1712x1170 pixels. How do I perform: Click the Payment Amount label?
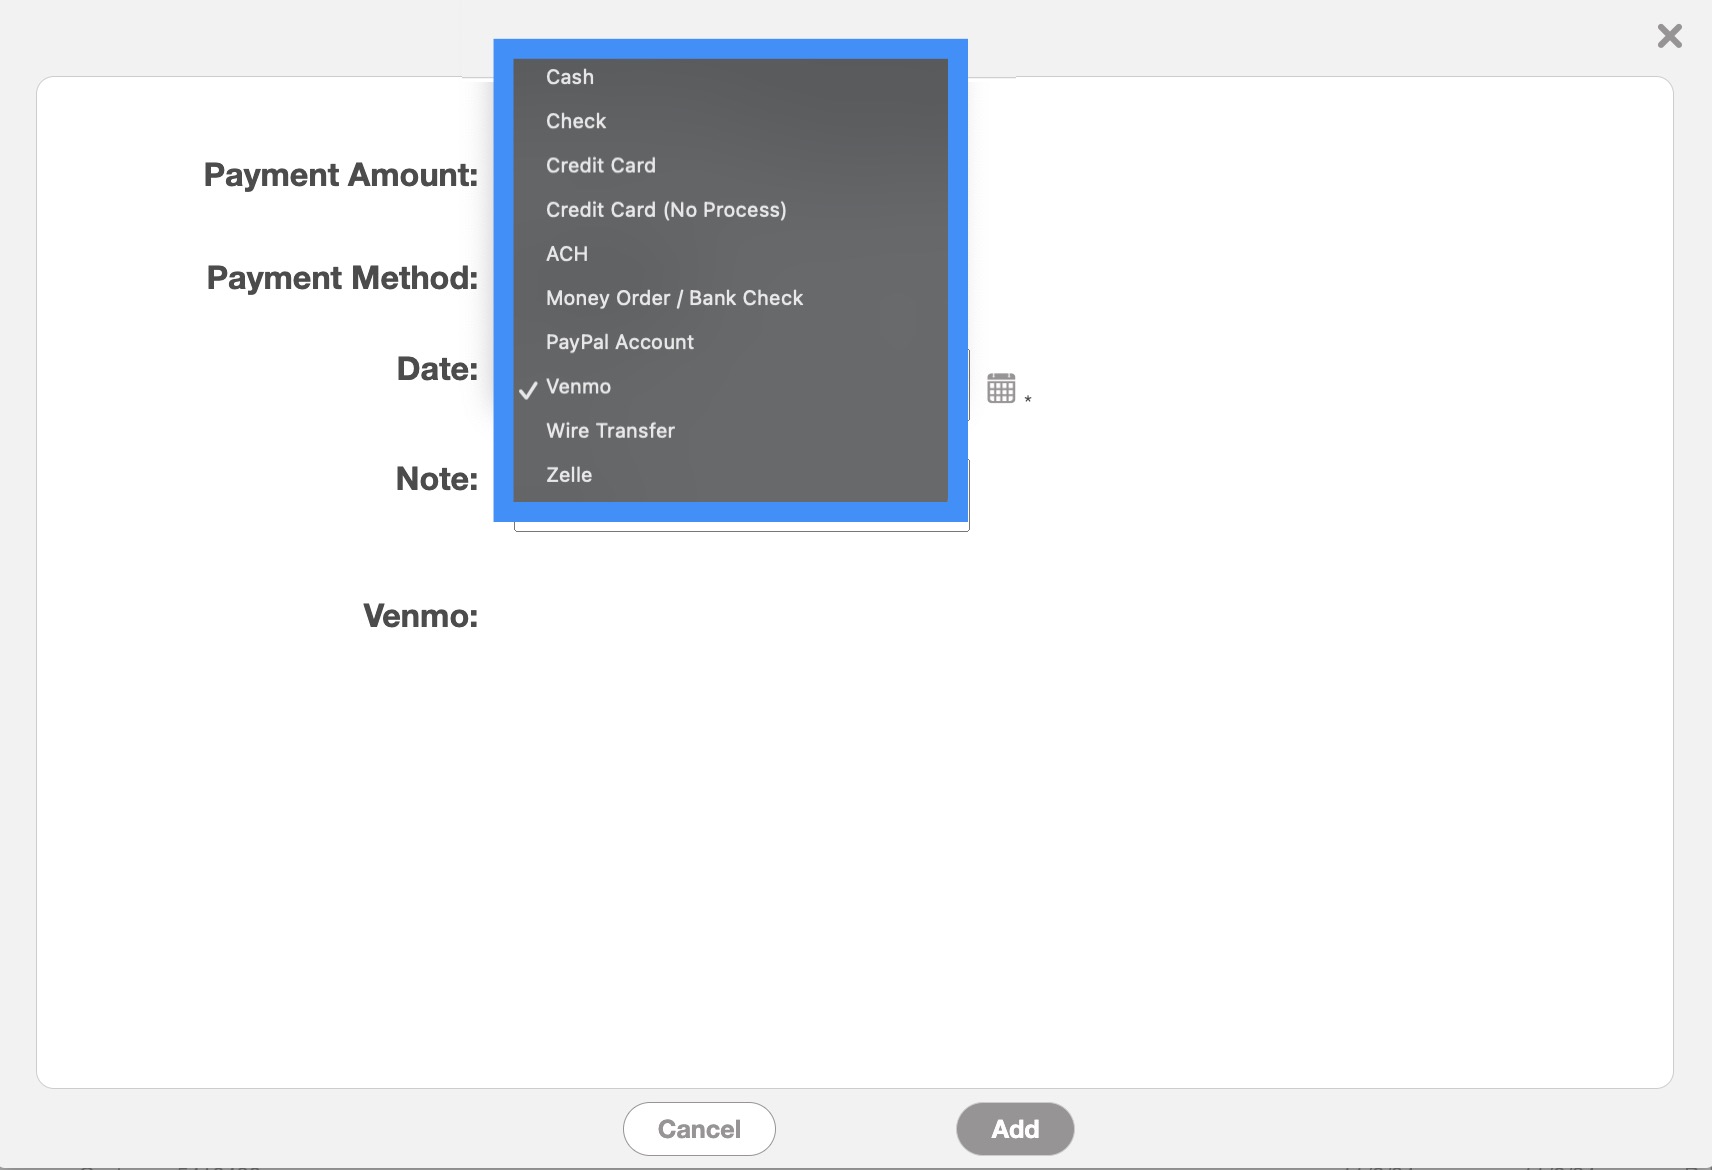(341, 175)
